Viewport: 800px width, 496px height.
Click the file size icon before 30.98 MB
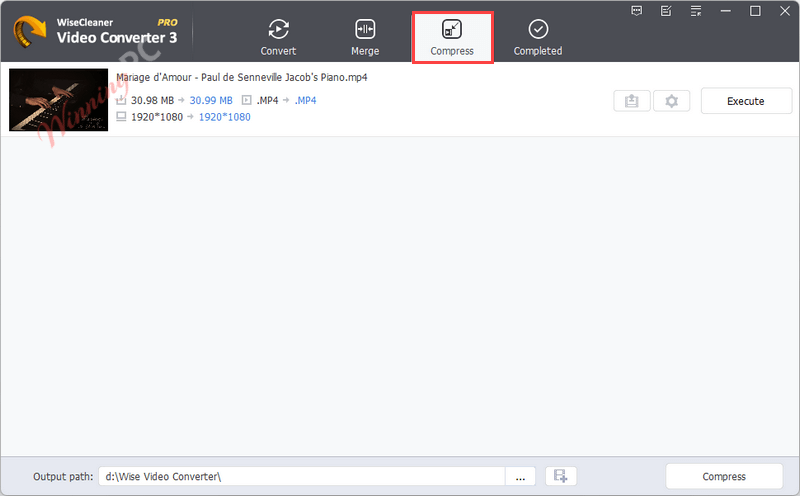[x=121, y=100]
